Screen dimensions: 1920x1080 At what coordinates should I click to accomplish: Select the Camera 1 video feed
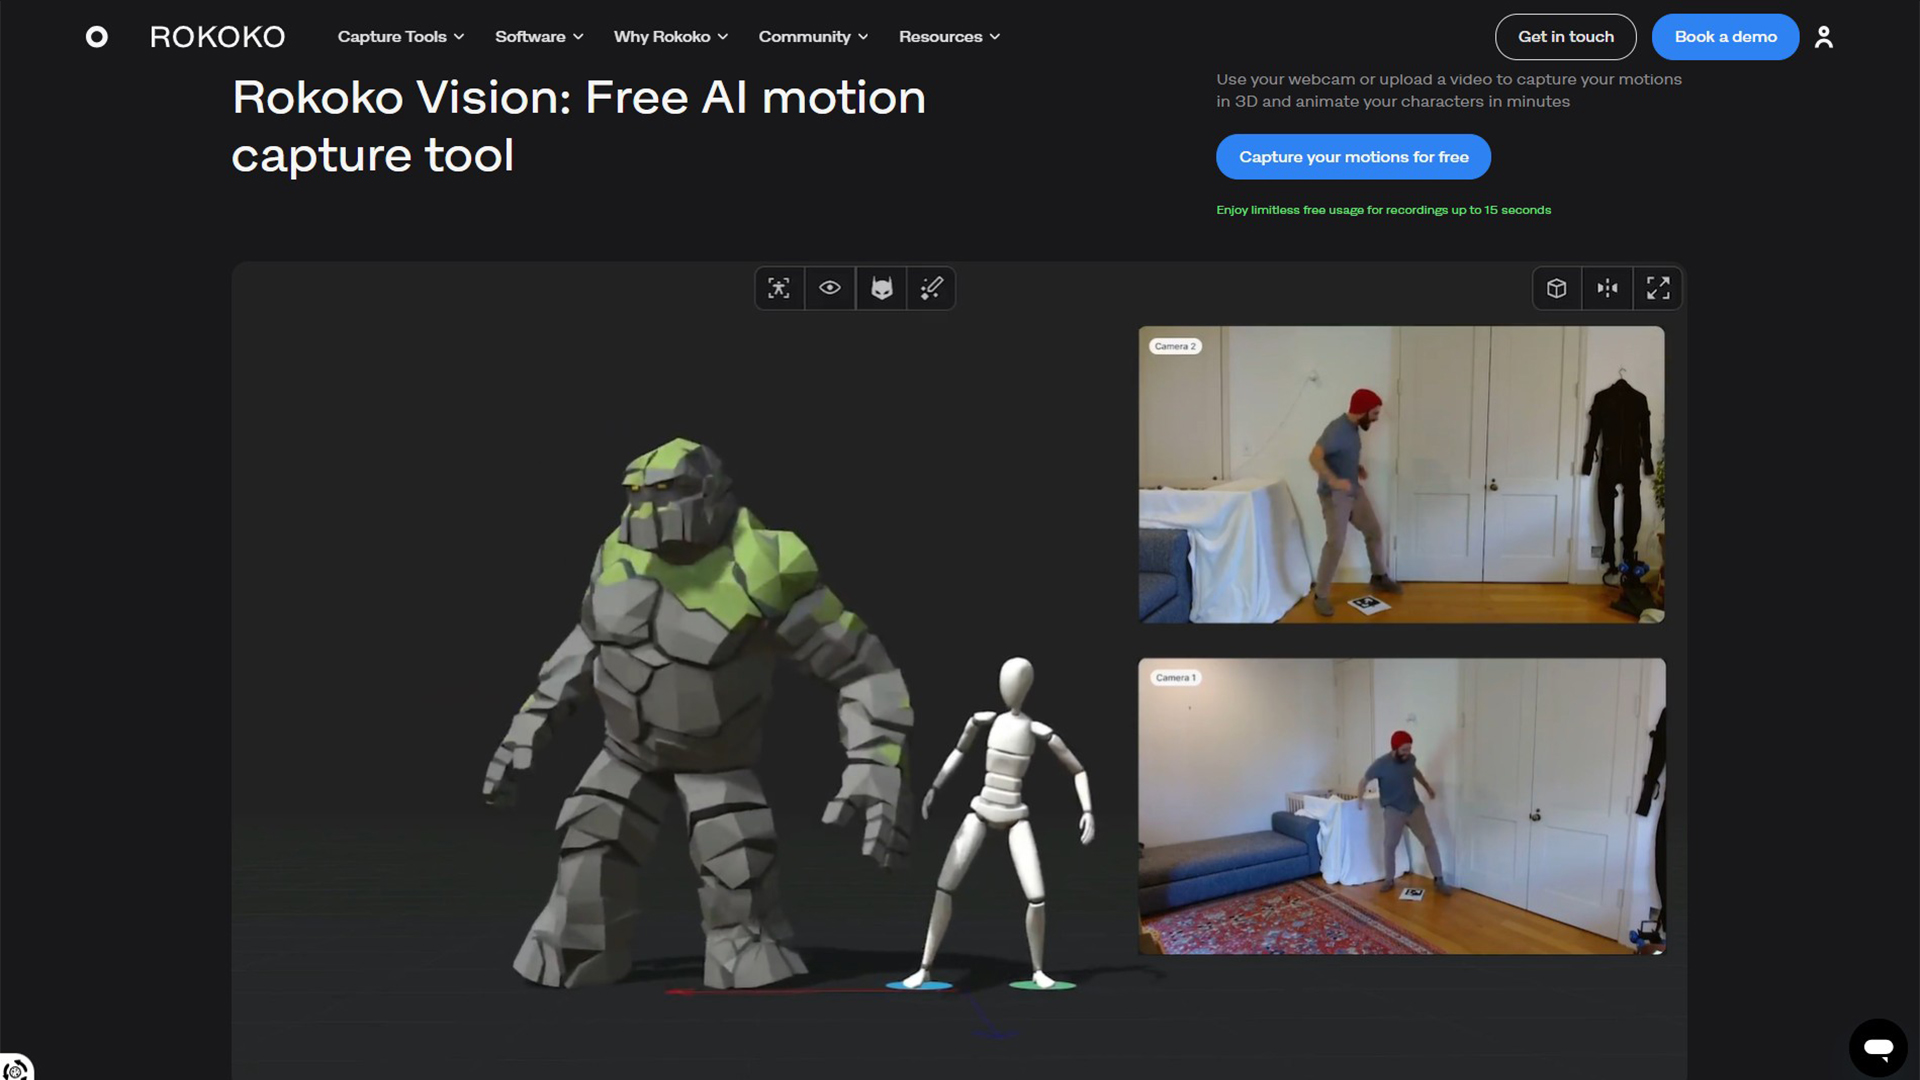pyautogui.click(x=1402, y=806)
